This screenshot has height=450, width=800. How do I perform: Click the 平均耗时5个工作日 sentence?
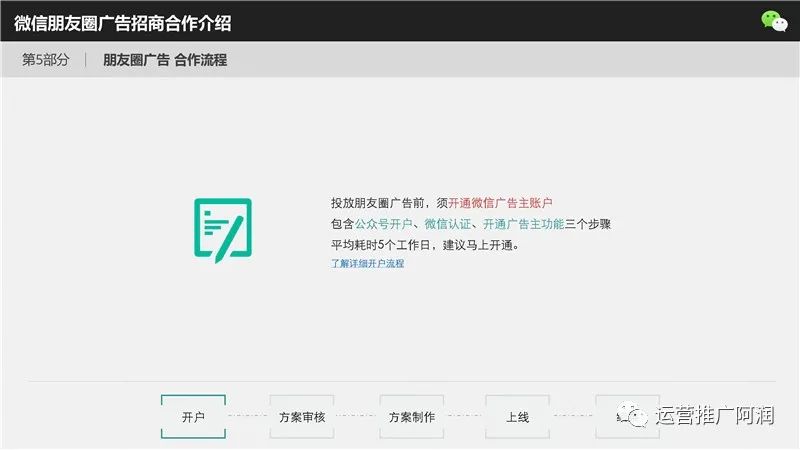(425, 245)
